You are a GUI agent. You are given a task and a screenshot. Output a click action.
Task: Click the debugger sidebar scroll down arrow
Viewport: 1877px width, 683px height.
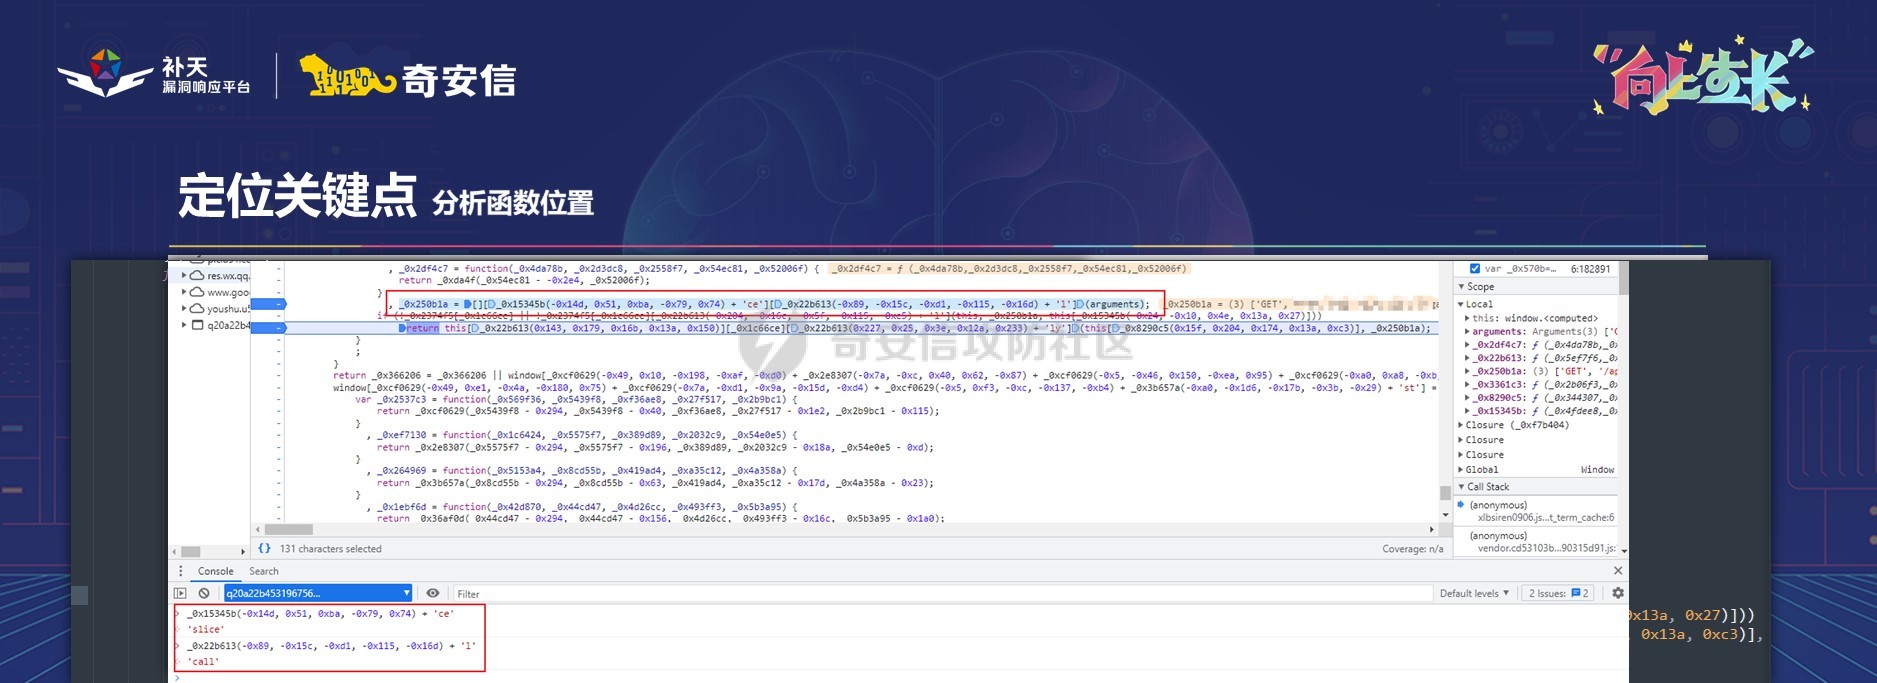1624,551
